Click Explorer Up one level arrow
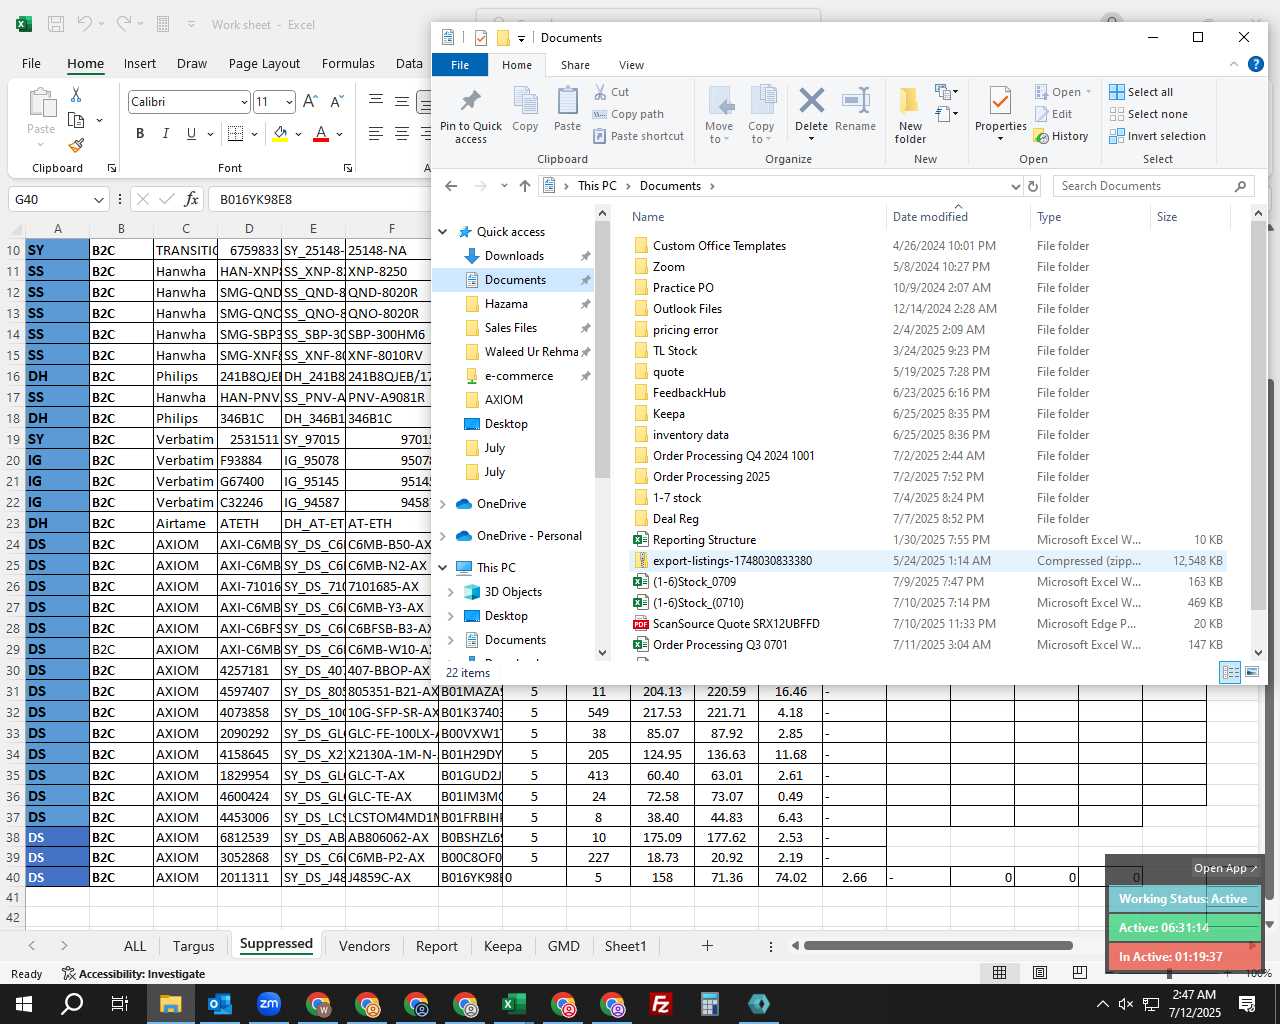Viewport: 1280px width, 1024px height. [525, 186]
